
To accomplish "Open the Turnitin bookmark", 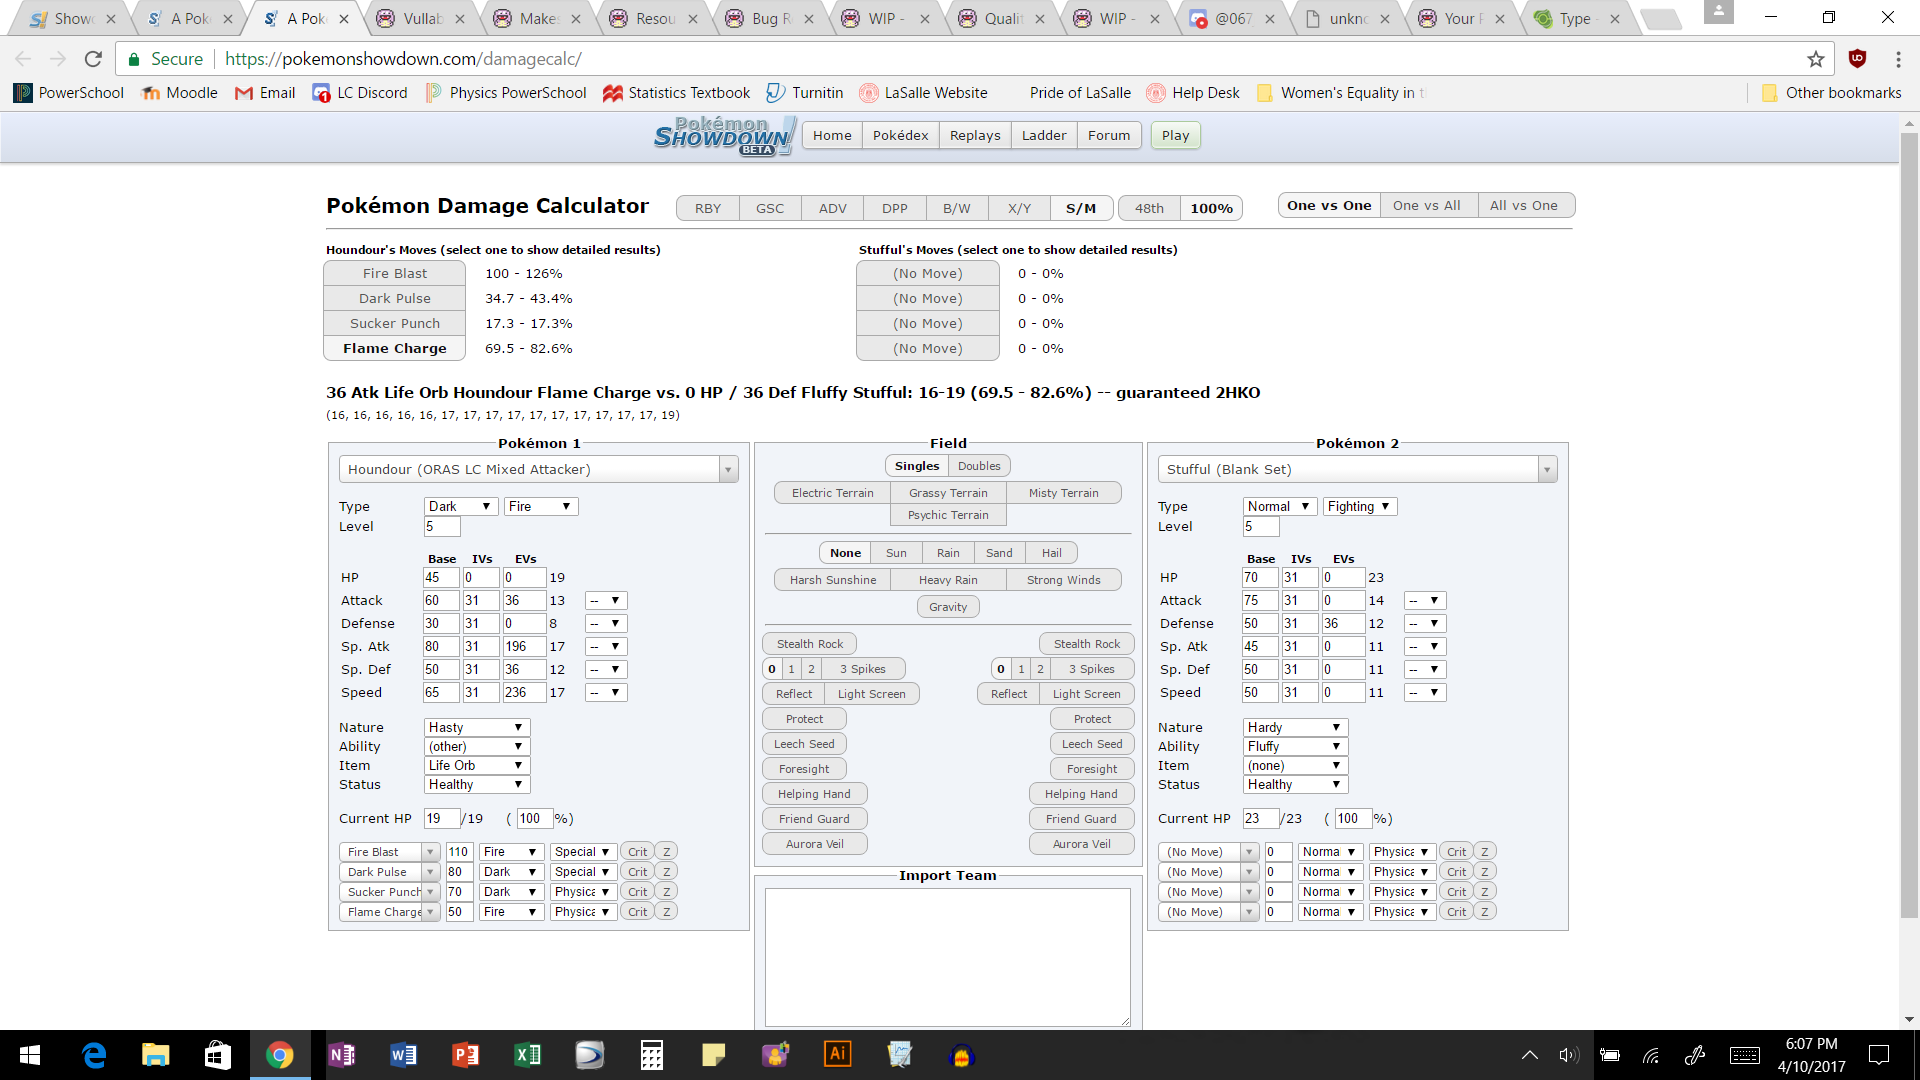I will click(x=805, y=93).
